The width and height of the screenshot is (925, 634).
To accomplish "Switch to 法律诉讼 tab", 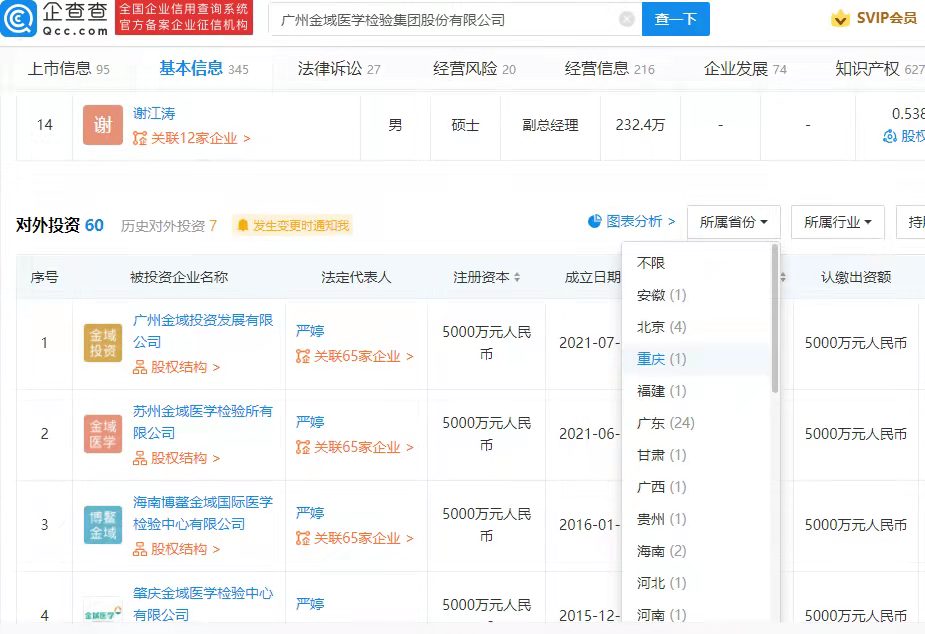I will 339,69.
